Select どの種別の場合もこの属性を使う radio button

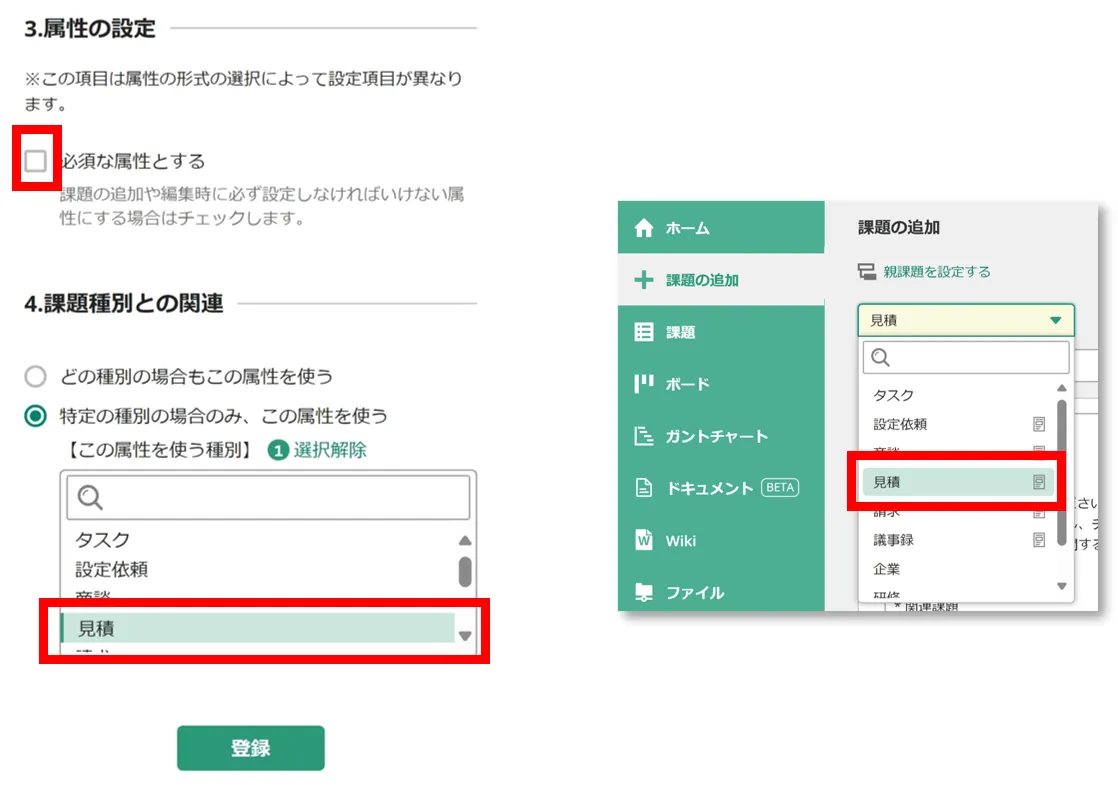coord(36,377)
